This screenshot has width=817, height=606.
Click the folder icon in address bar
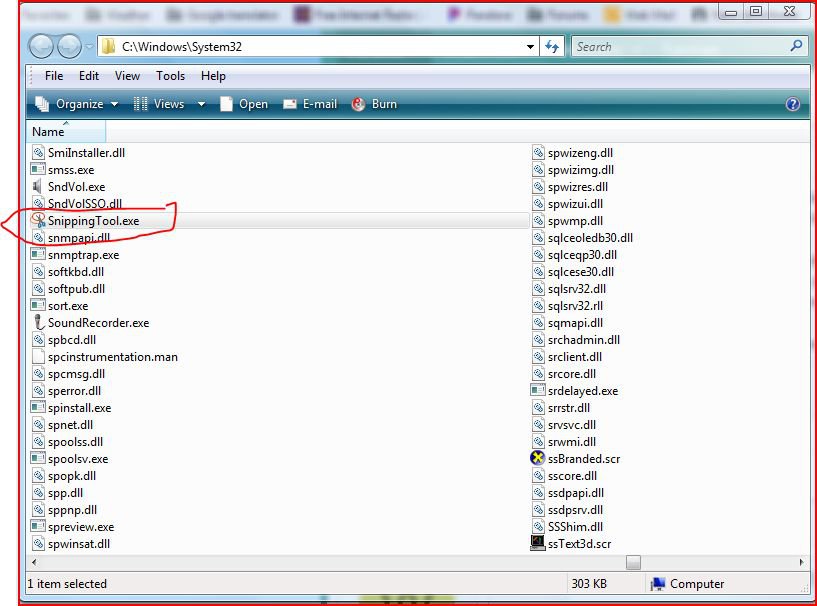coord(108,46)
